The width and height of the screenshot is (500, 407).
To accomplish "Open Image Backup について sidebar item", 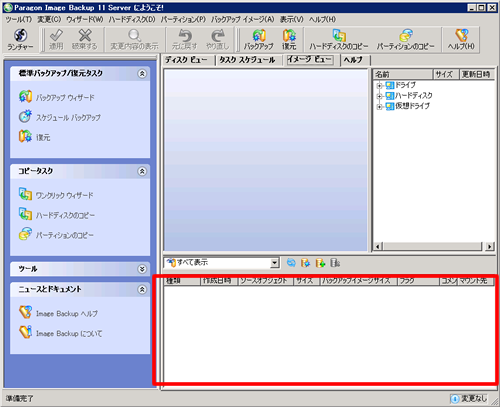I will tap(60, 333).
